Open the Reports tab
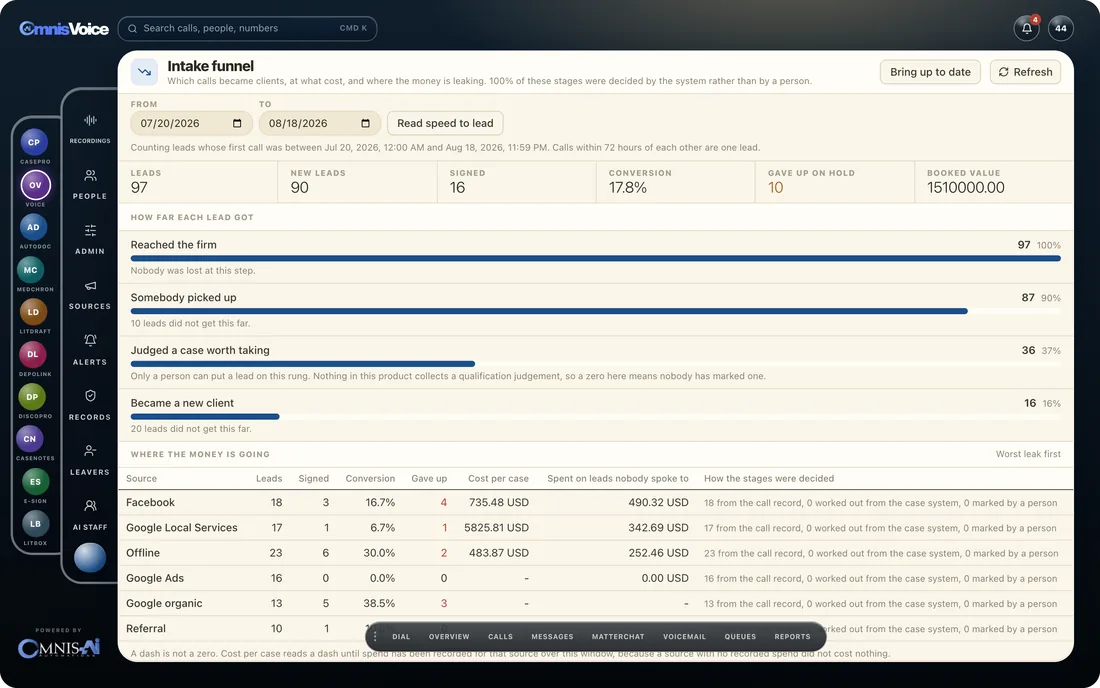 [x=793, y=637]
